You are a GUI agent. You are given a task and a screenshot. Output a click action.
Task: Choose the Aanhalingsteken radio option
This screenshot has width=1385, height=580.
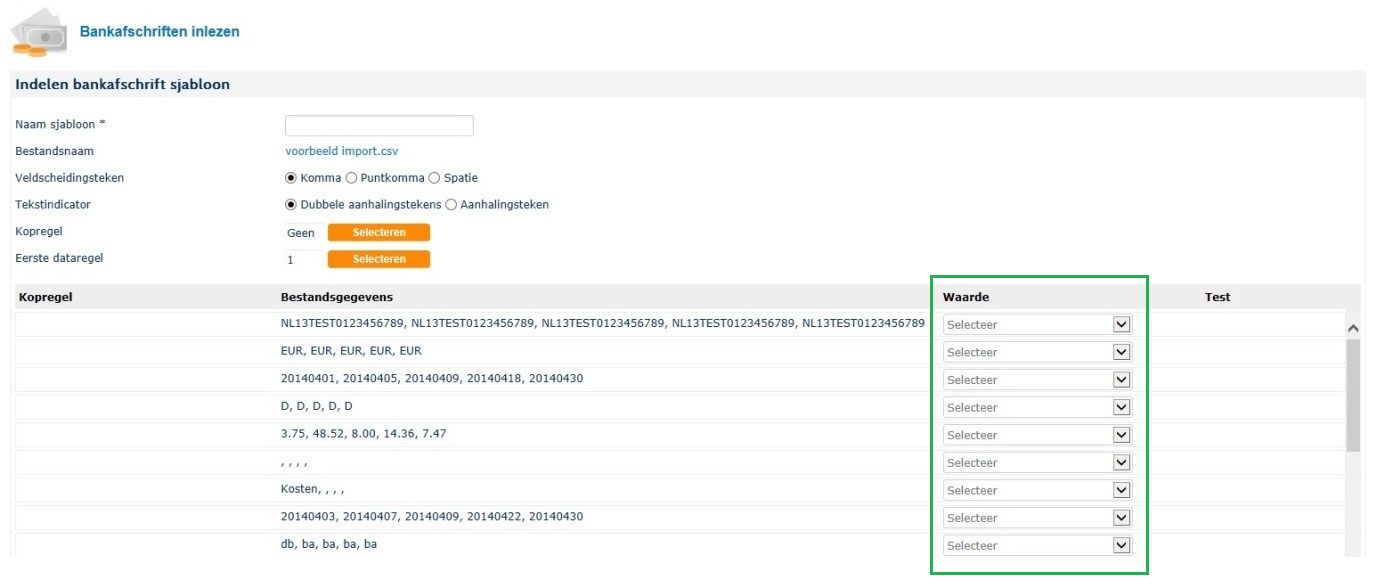point(451,205)
